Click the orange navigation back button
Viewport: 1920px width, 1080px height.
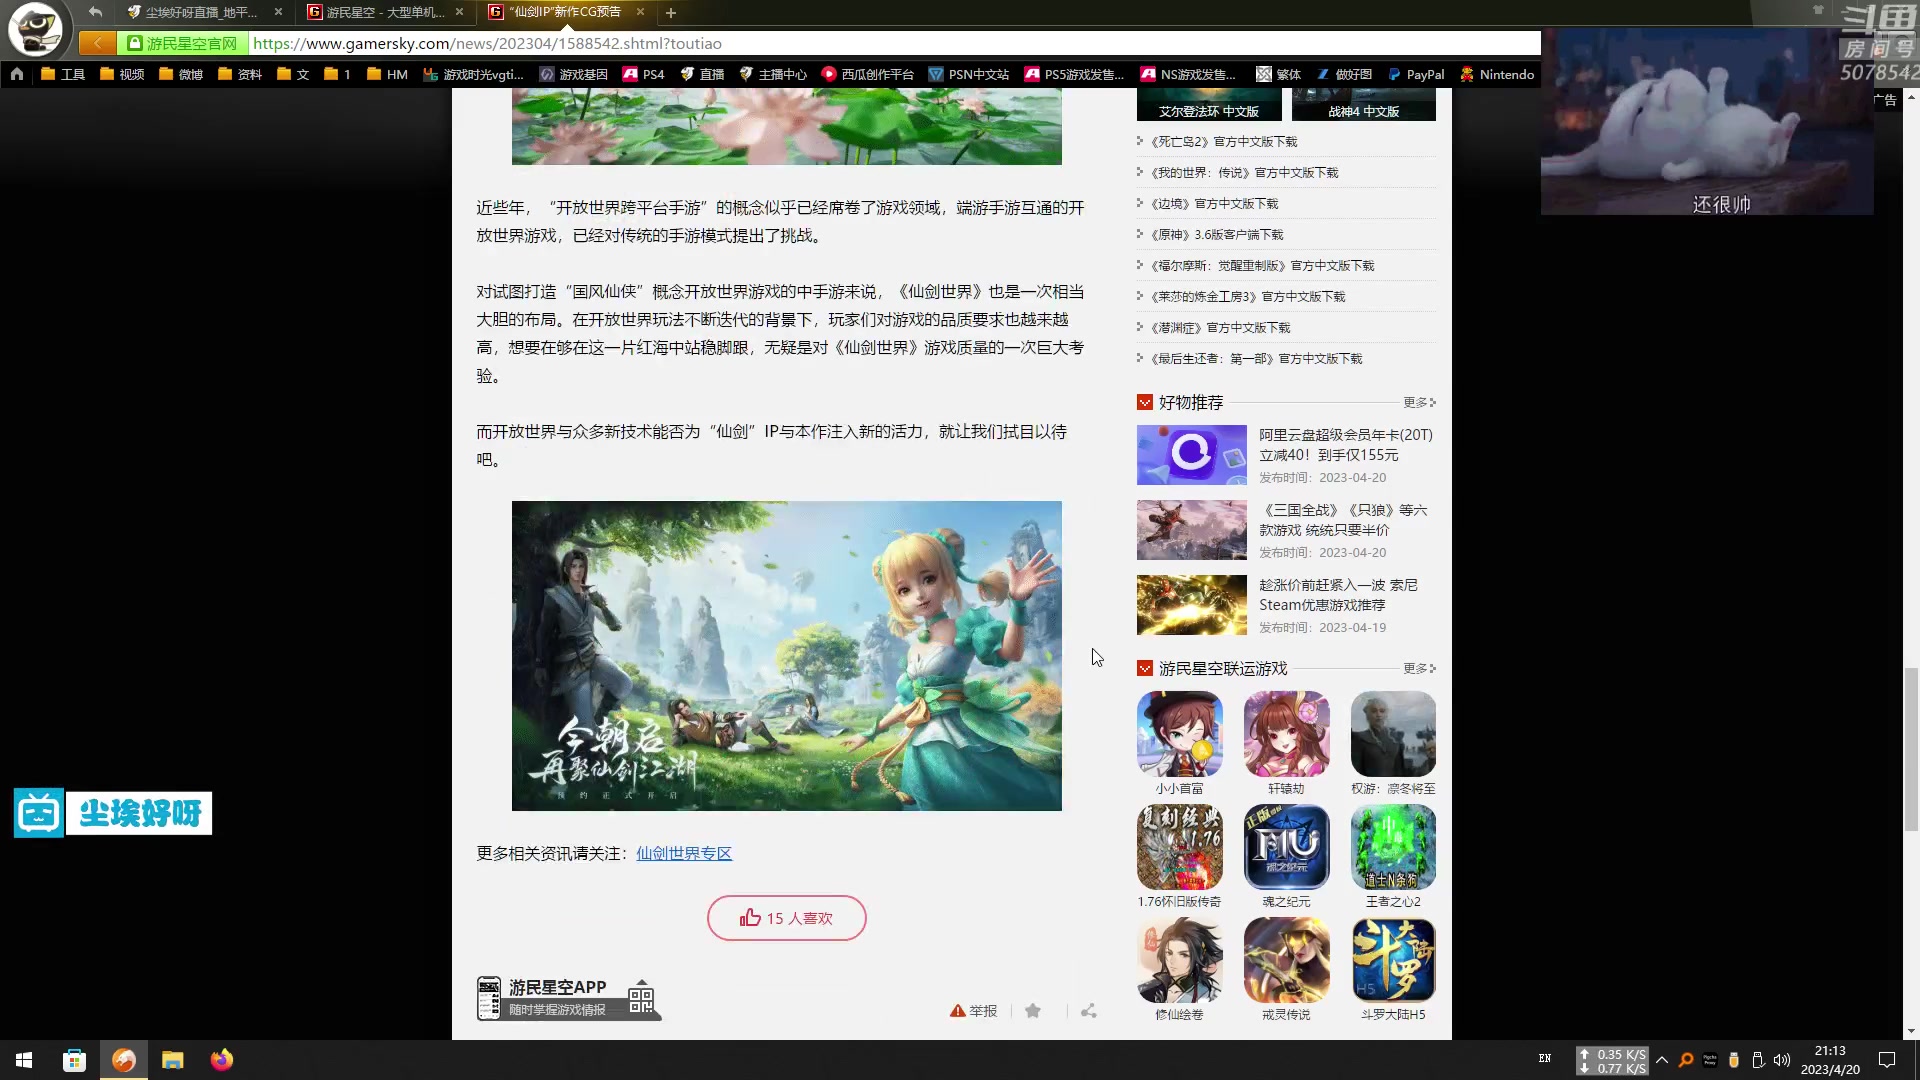pos(97,43)
